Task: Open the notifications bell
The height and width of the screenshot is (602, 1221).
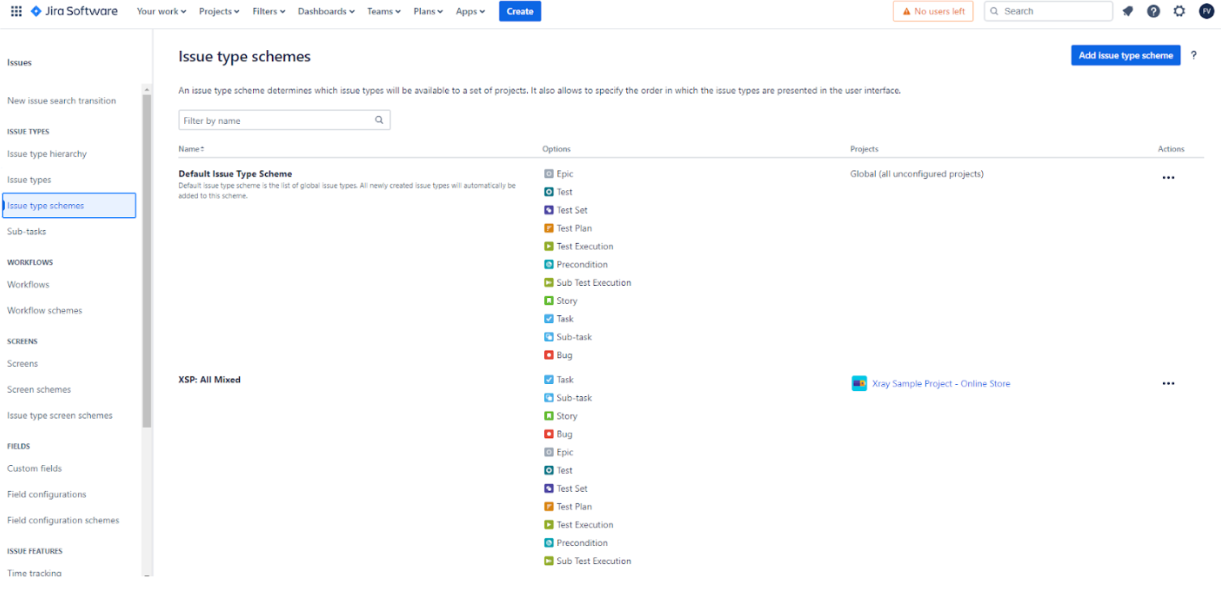Action: pos(1129,11)
